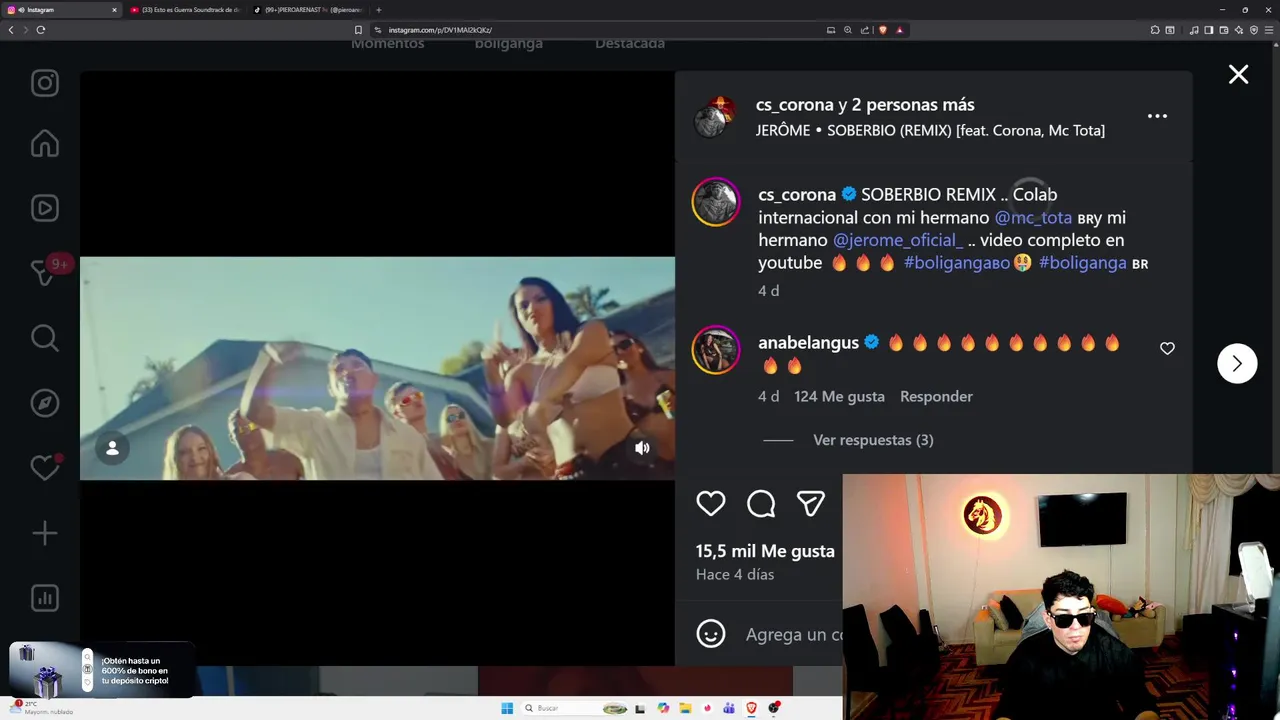Switch to 'Esto es Guerra Soundtrack' YouTube tab
The image size is (1280, 720).
(185, 10)
